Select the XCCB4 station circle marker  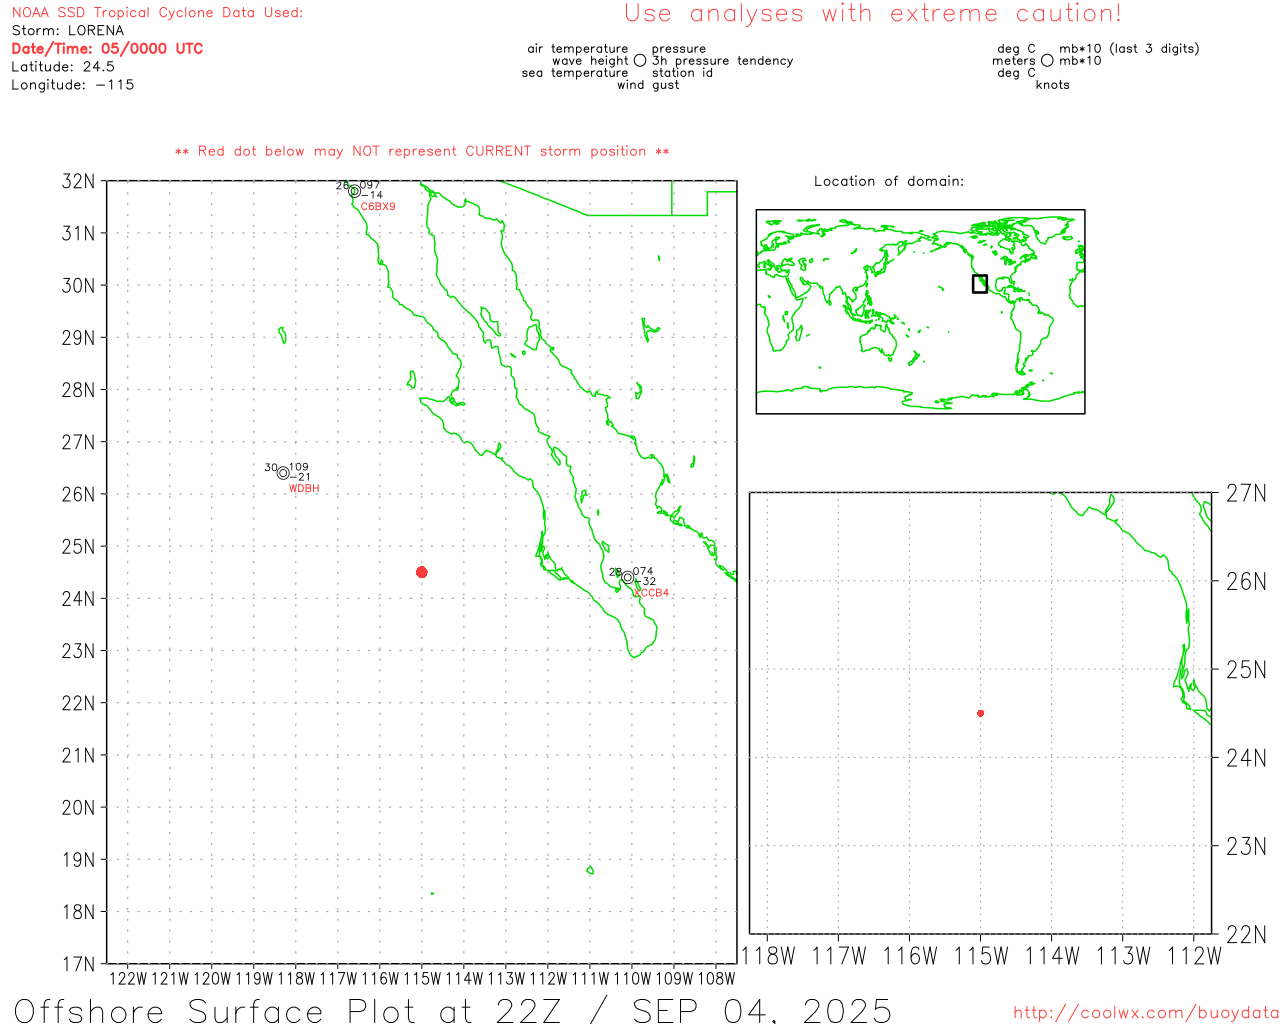[627, 577]
